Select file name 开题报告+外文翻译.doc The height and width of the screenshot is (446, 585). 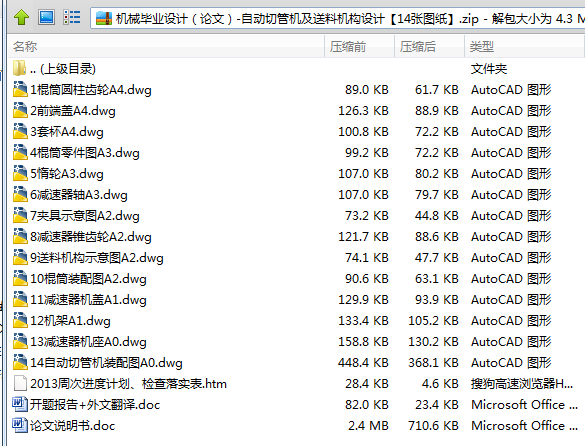pos(95,405)
